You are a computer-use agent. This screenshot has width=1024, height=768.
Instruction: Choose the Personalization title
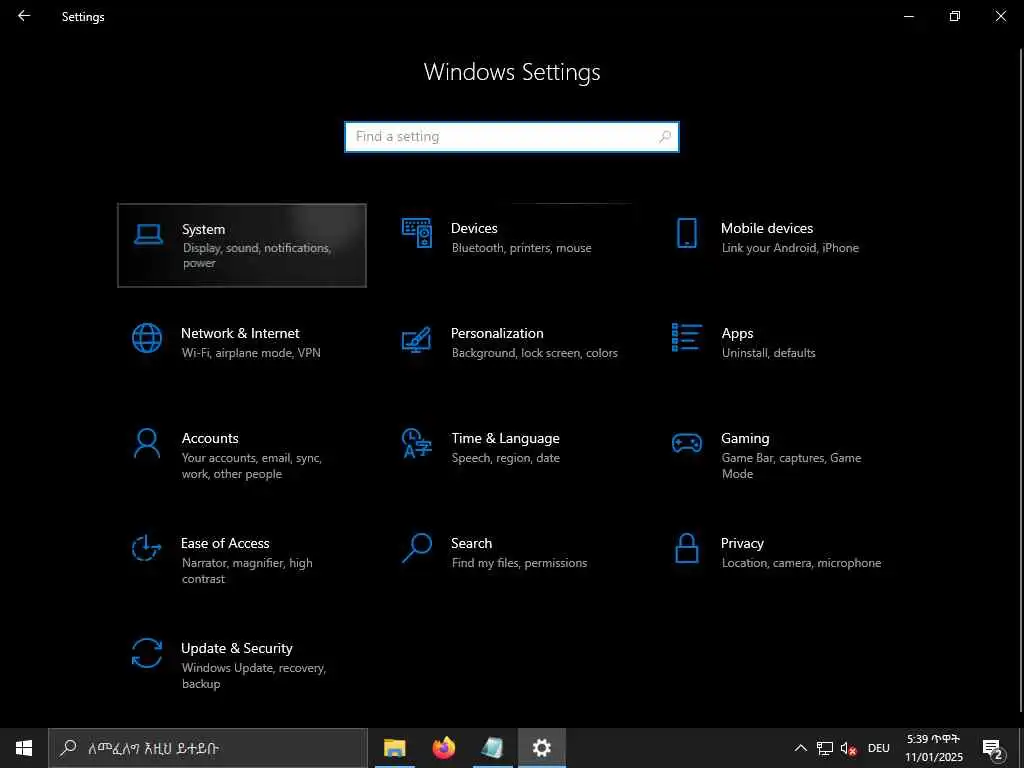click(497, 333)
